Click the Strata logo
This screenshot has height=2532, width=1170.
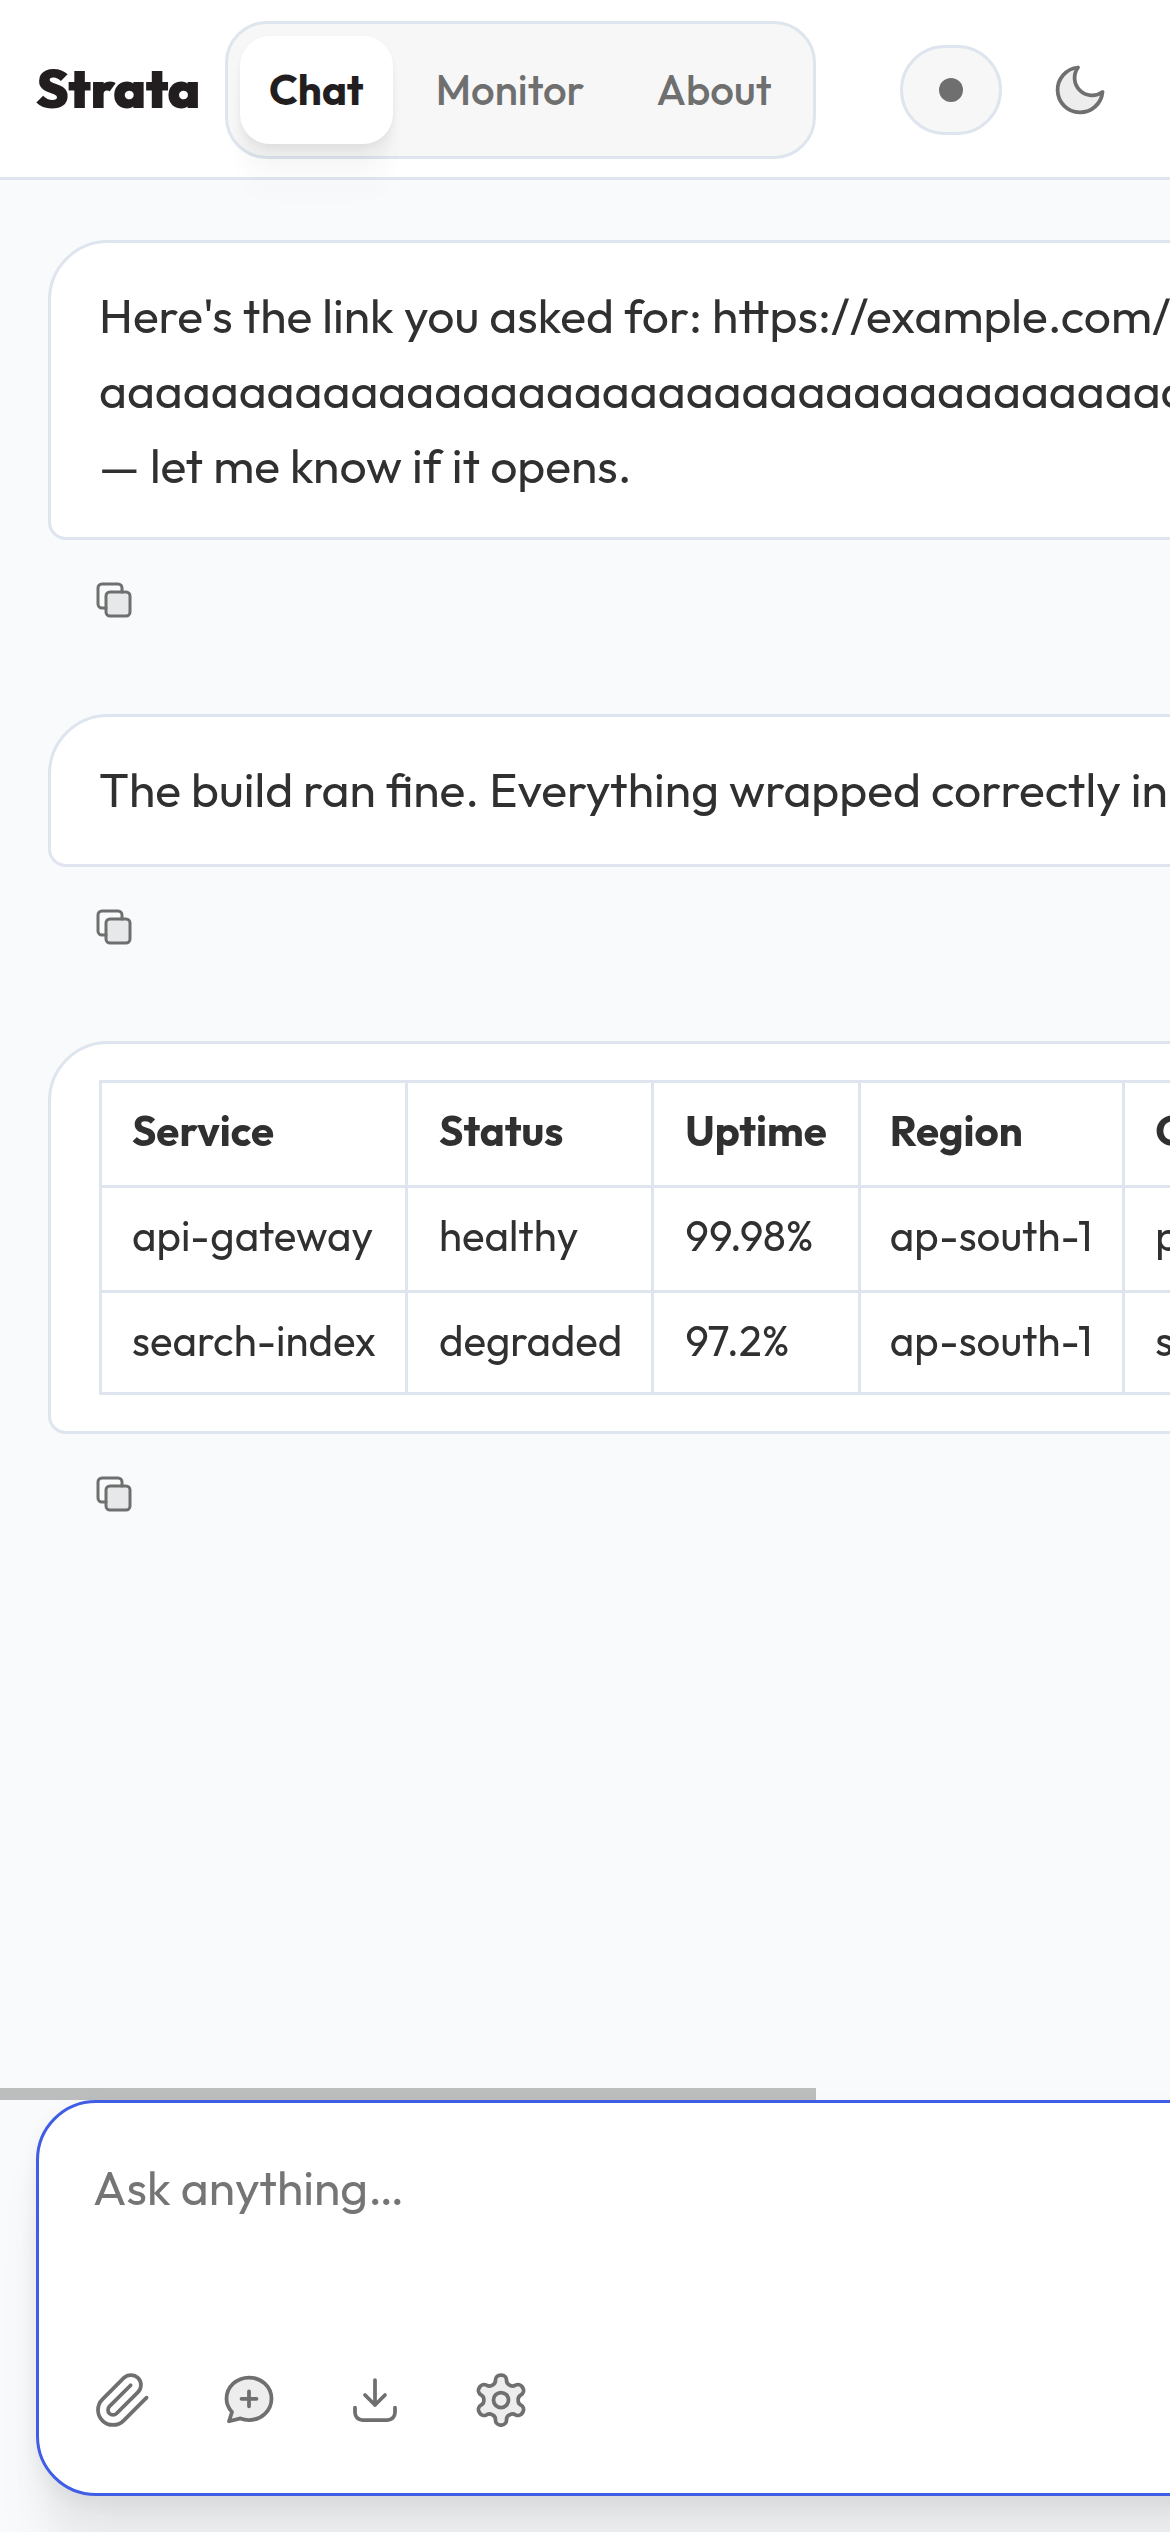pos(118,90)
